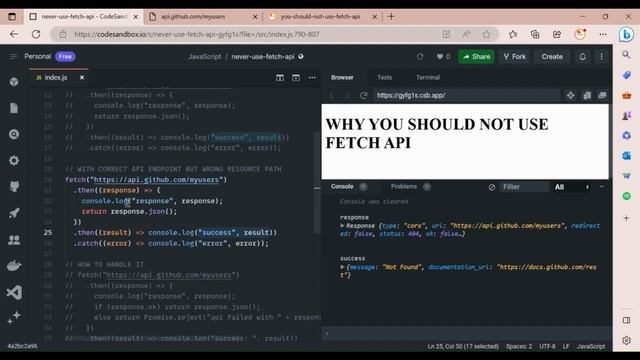Add a new Edge sidebar app

click(627, 218)
